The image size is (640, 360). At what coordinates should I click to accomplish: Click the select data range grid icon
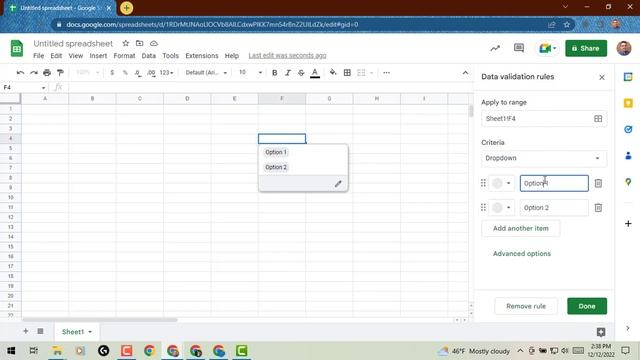tap(598, 119)
